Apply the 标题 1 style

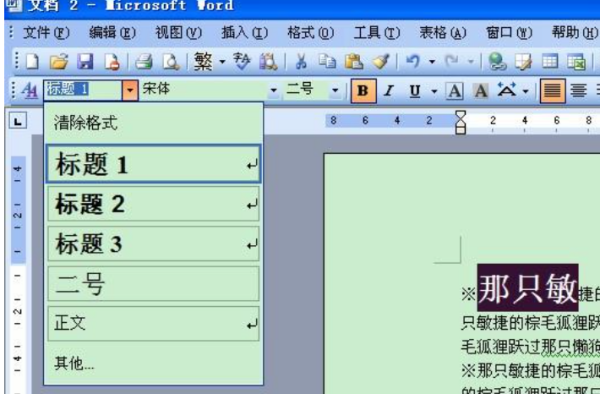coord(153,164)
